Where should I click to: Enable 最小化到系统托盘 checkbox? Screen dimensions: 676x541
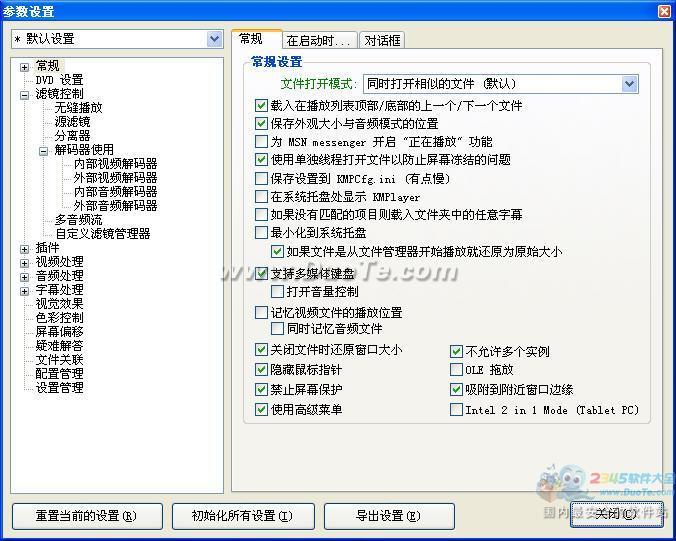(x=261, y=233)
